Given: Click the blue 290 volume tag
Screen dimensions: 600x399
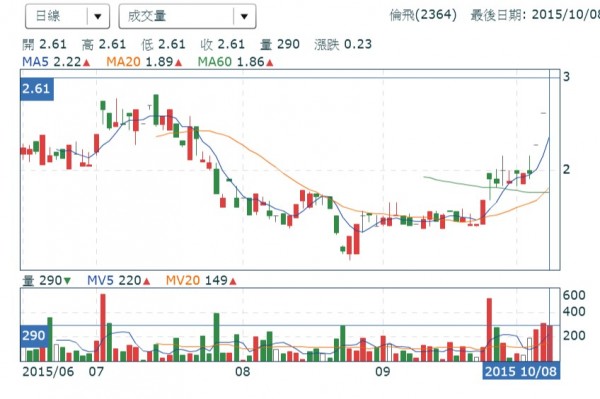Looking at the screenshot, I should pyautogui.click(x=34, y=336).
